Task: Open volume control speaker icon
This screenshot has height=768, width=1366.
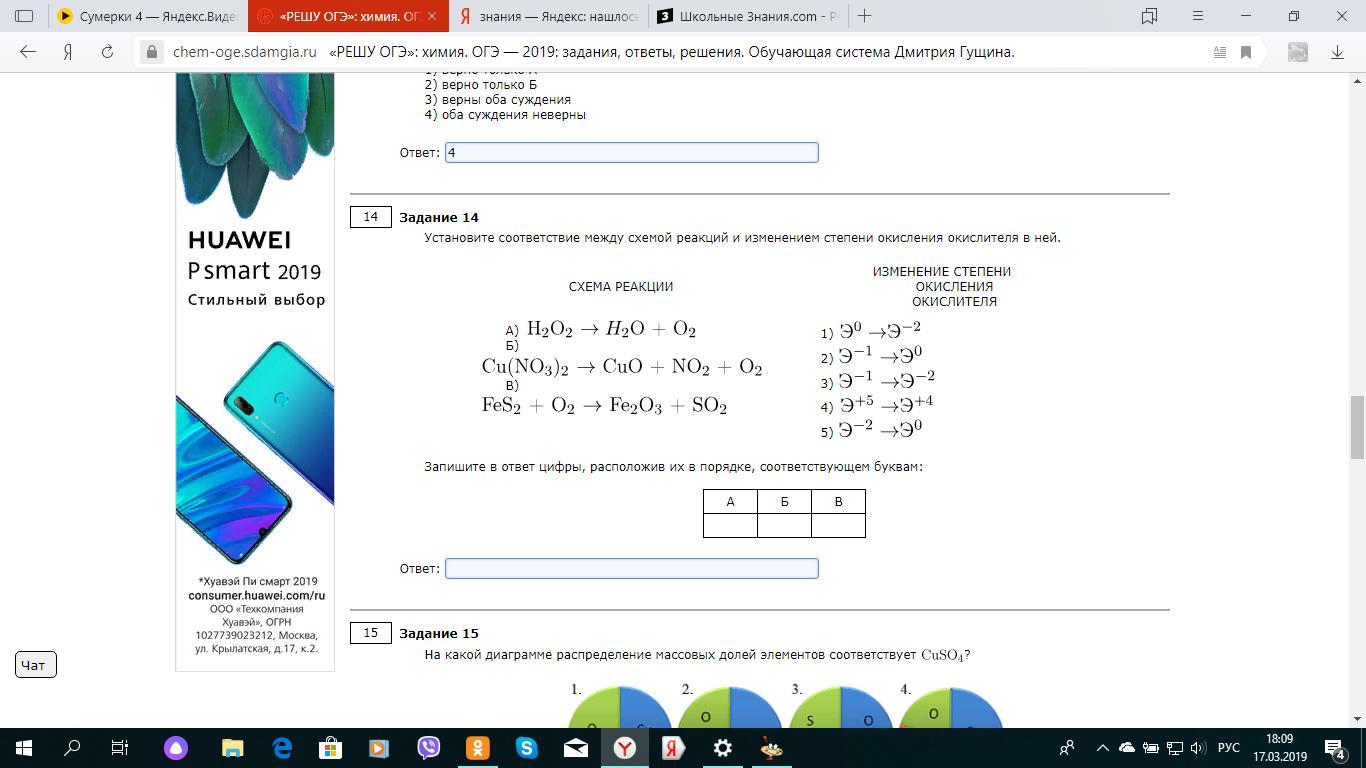Action: 1198,747
